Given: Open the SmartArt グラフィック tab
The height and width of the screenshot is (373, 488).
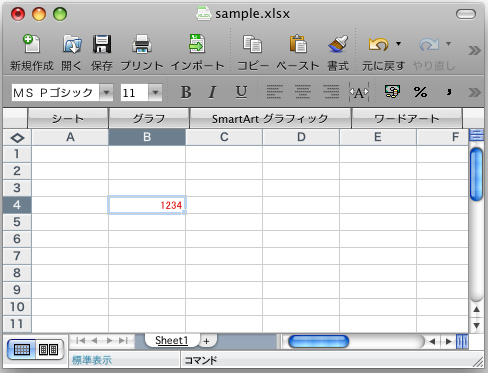Looking at the screenshot, I should tap(270, 118).
